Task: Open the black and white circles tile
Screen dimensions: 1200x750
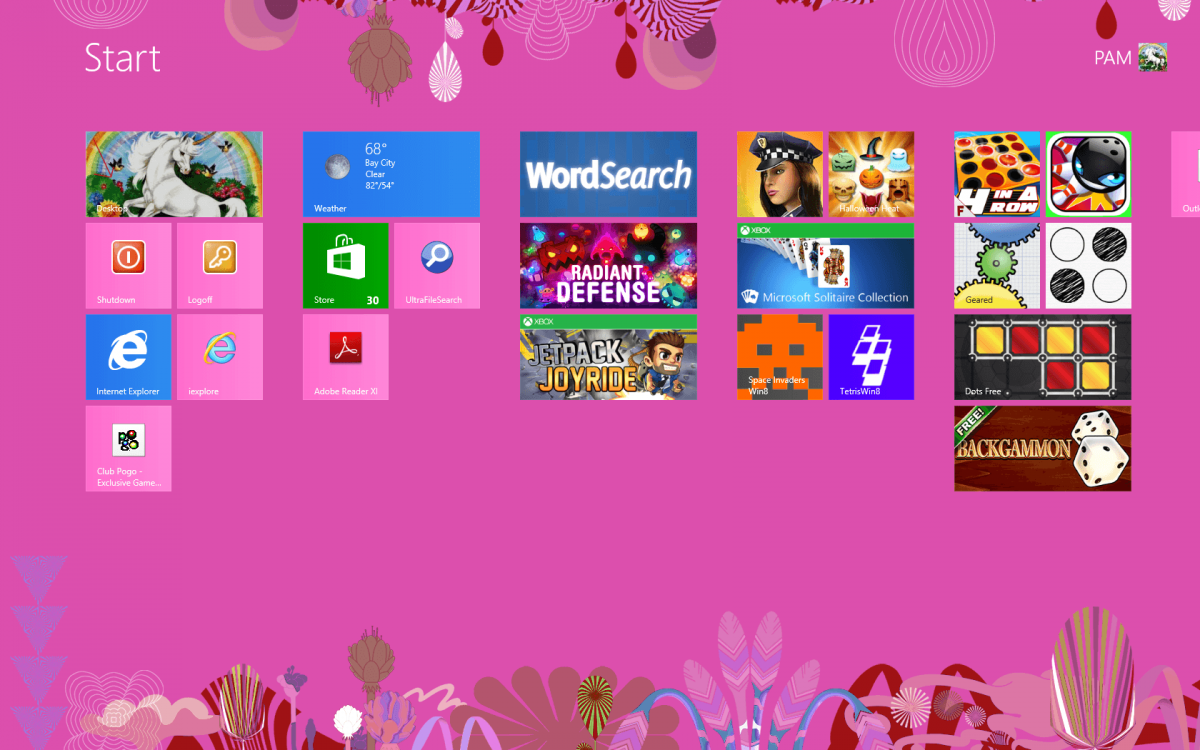Action: pos(1088,266)
